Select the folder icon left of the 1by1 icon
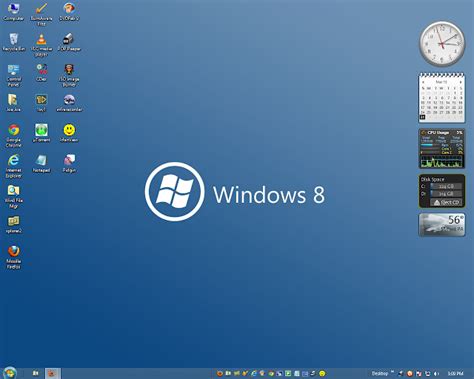The image size is (474, 379). coord(13,103)
